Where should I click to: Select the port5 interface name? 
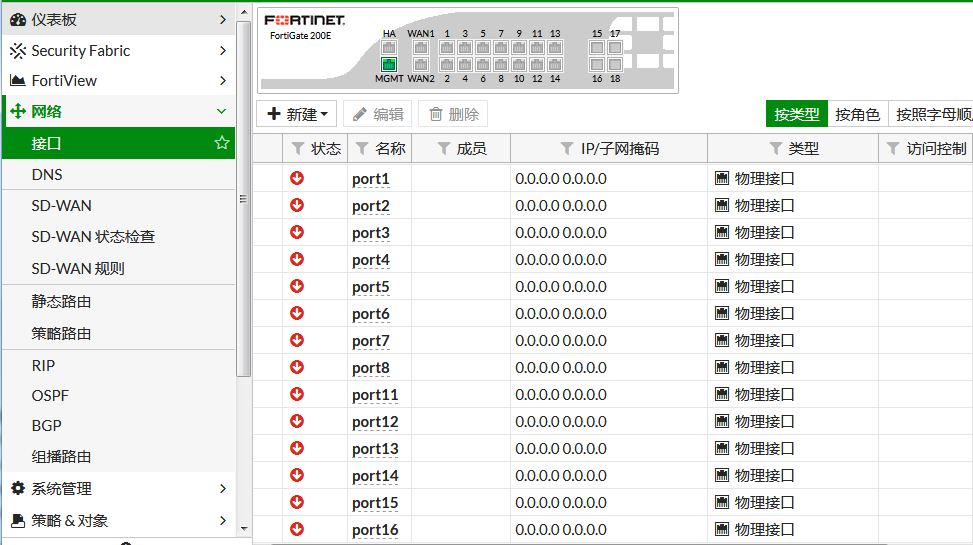370,287
